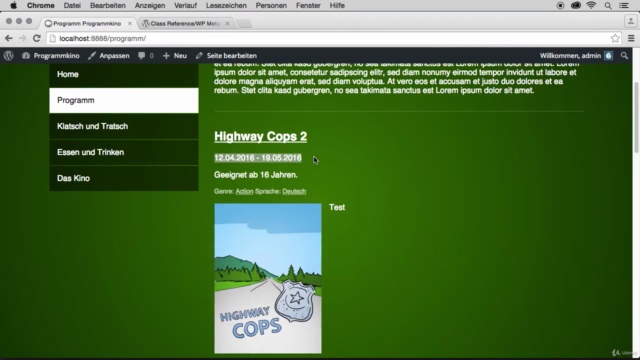Click the page's vertical scrollbar thumb

(636, 118)
